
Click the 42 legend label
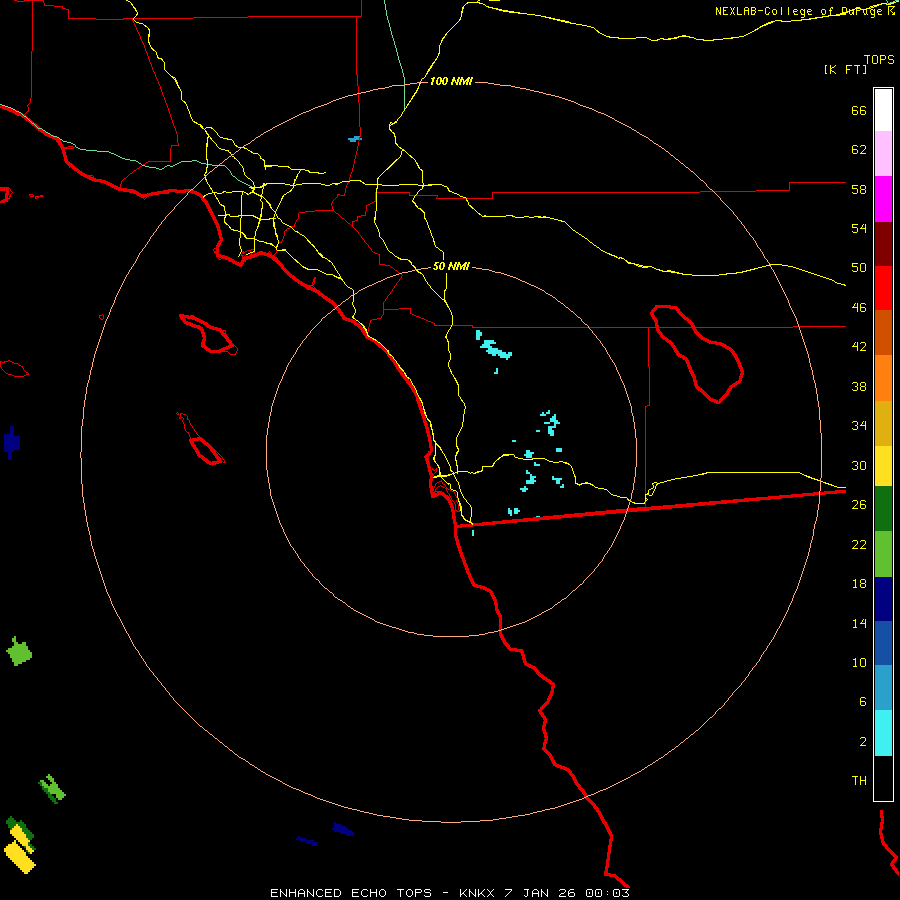pos(859,347)
